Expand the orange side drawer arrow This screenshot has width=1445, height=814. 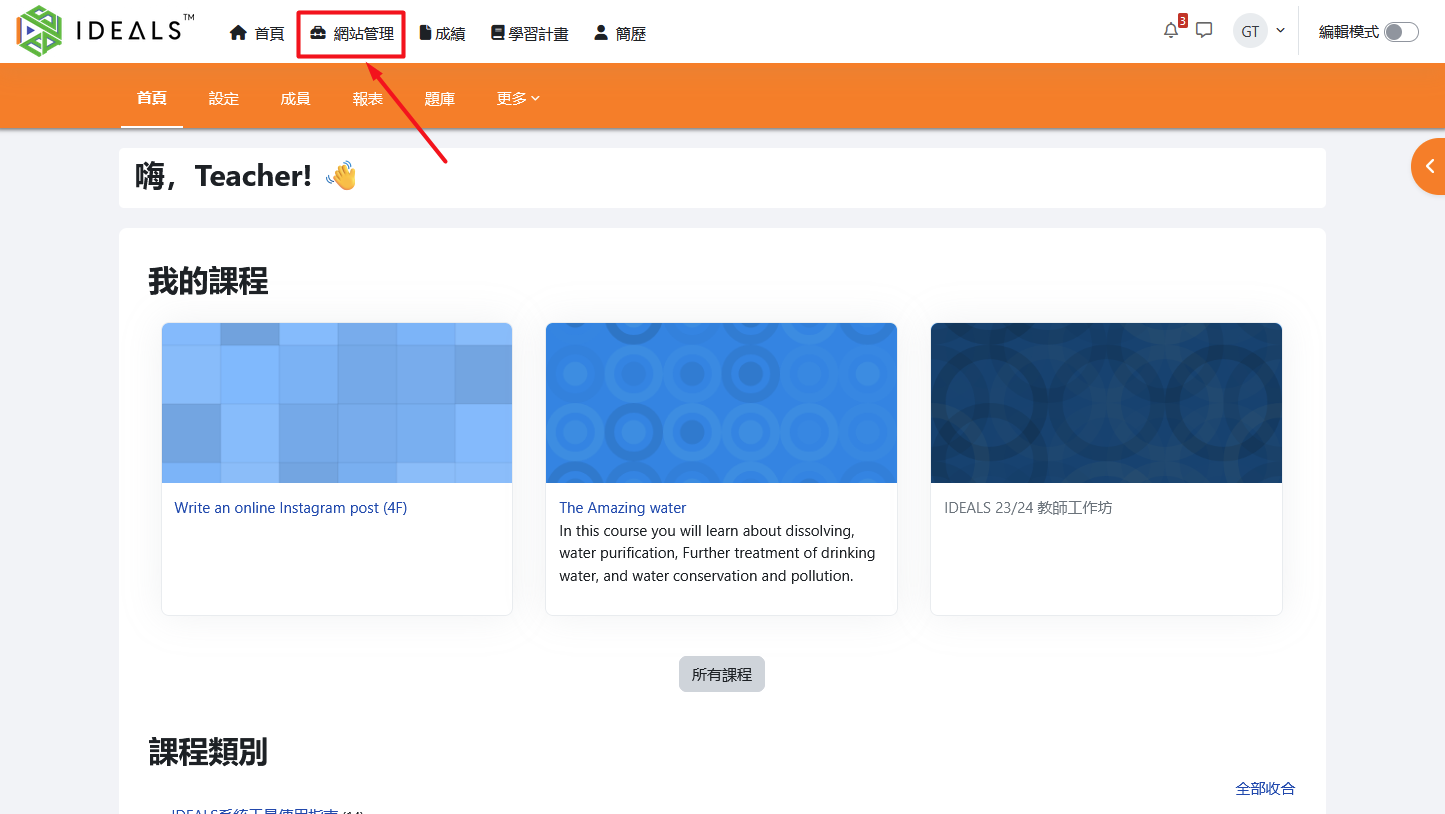click(x=1430, y=167)
